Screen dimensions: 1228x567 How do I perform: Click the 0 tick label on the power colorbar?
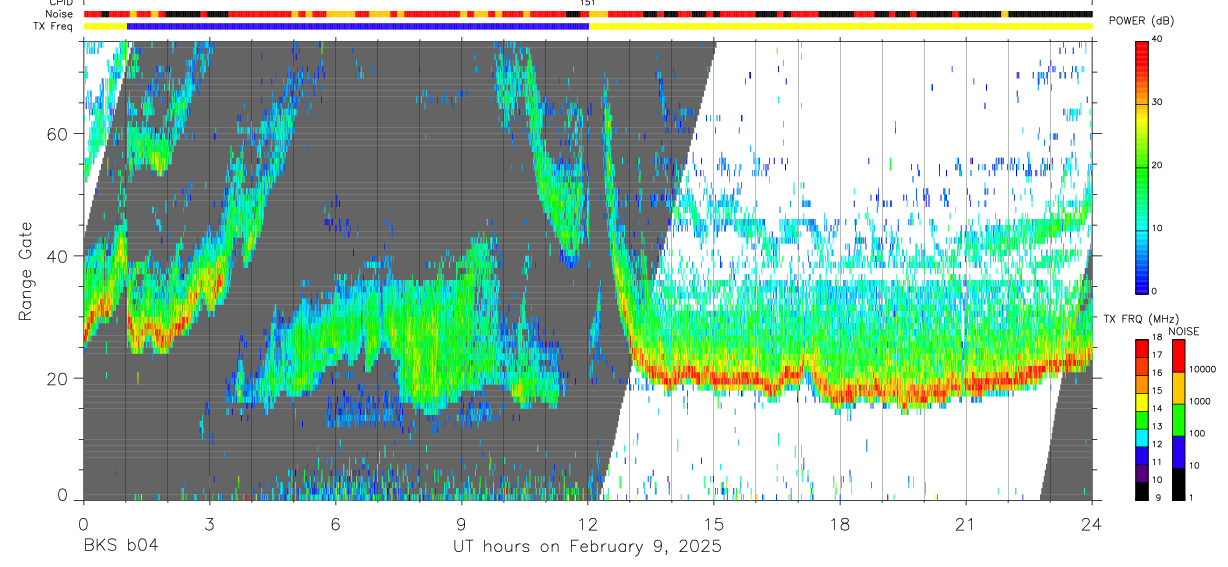click(x=1156, y=291)
